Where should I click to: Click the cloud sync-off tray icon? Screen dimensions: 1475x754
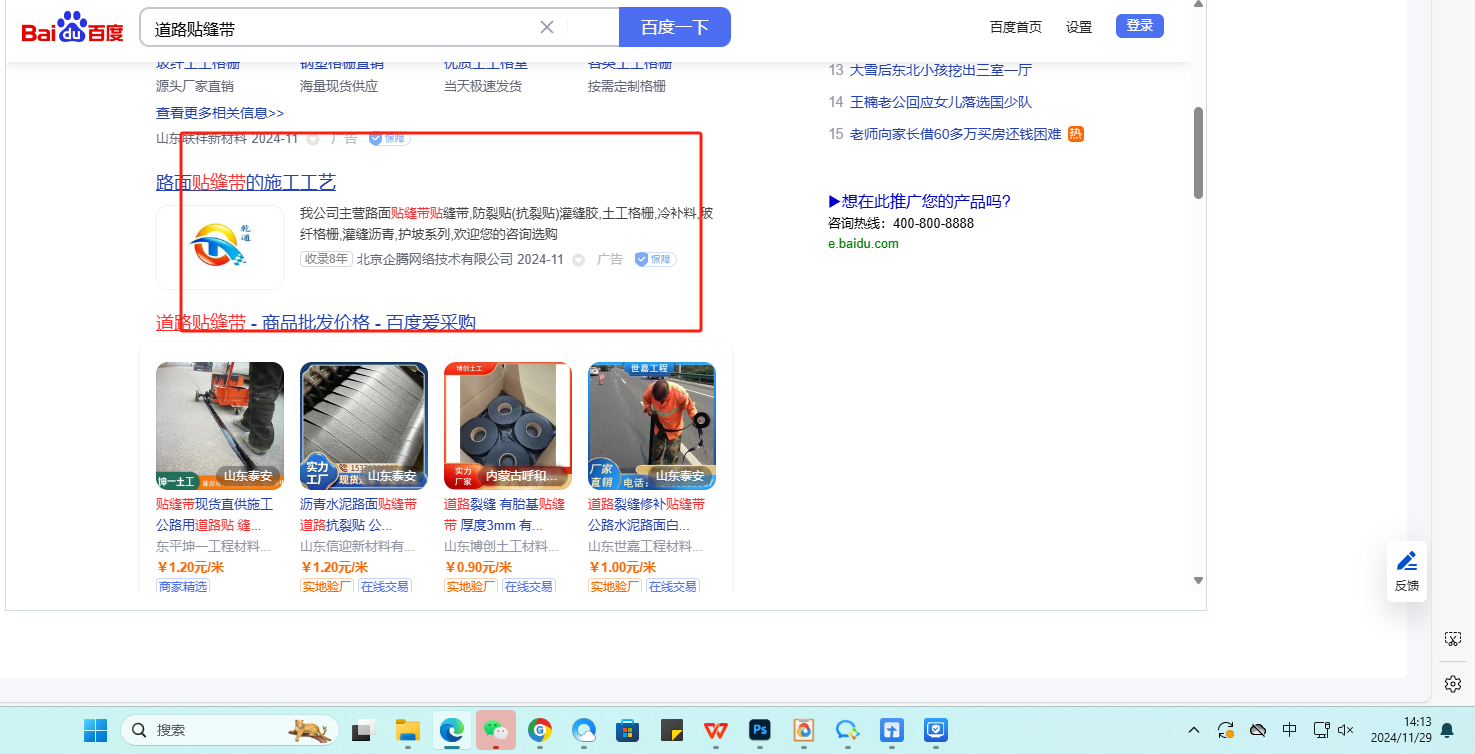[1258, 730]
